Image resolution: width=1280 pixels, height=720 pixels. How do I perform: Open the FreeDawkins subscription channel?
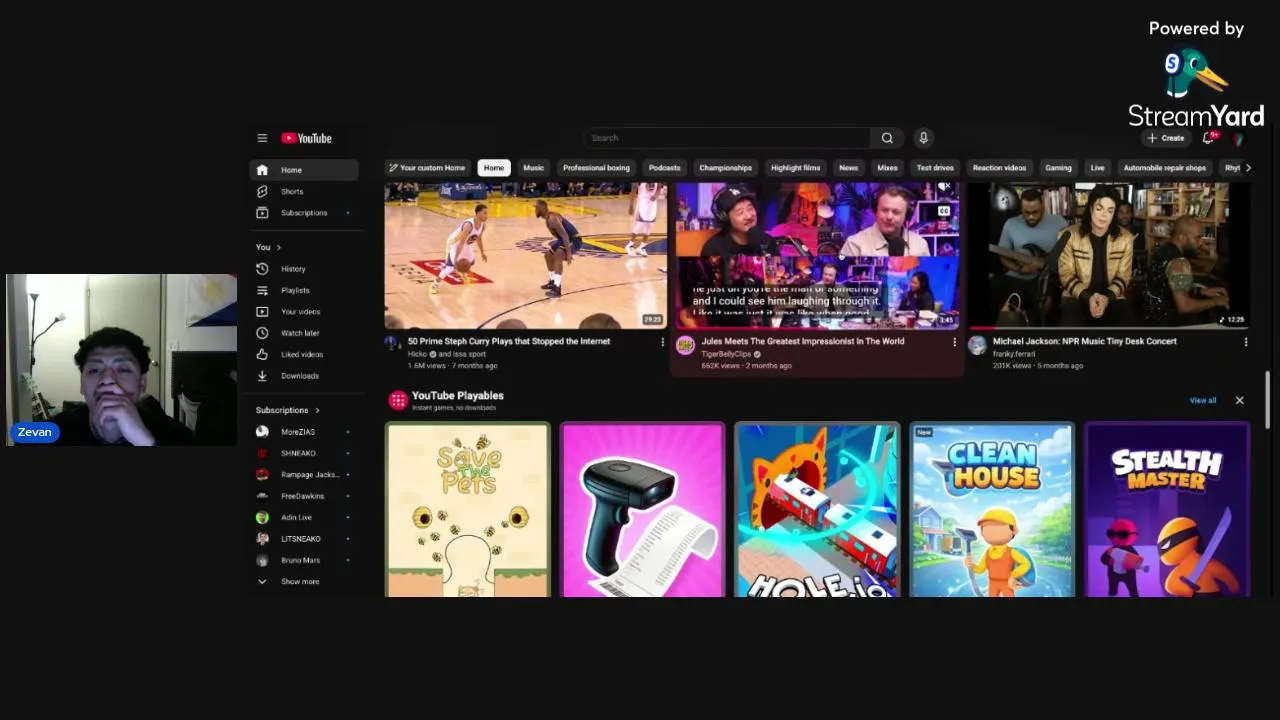304,496
